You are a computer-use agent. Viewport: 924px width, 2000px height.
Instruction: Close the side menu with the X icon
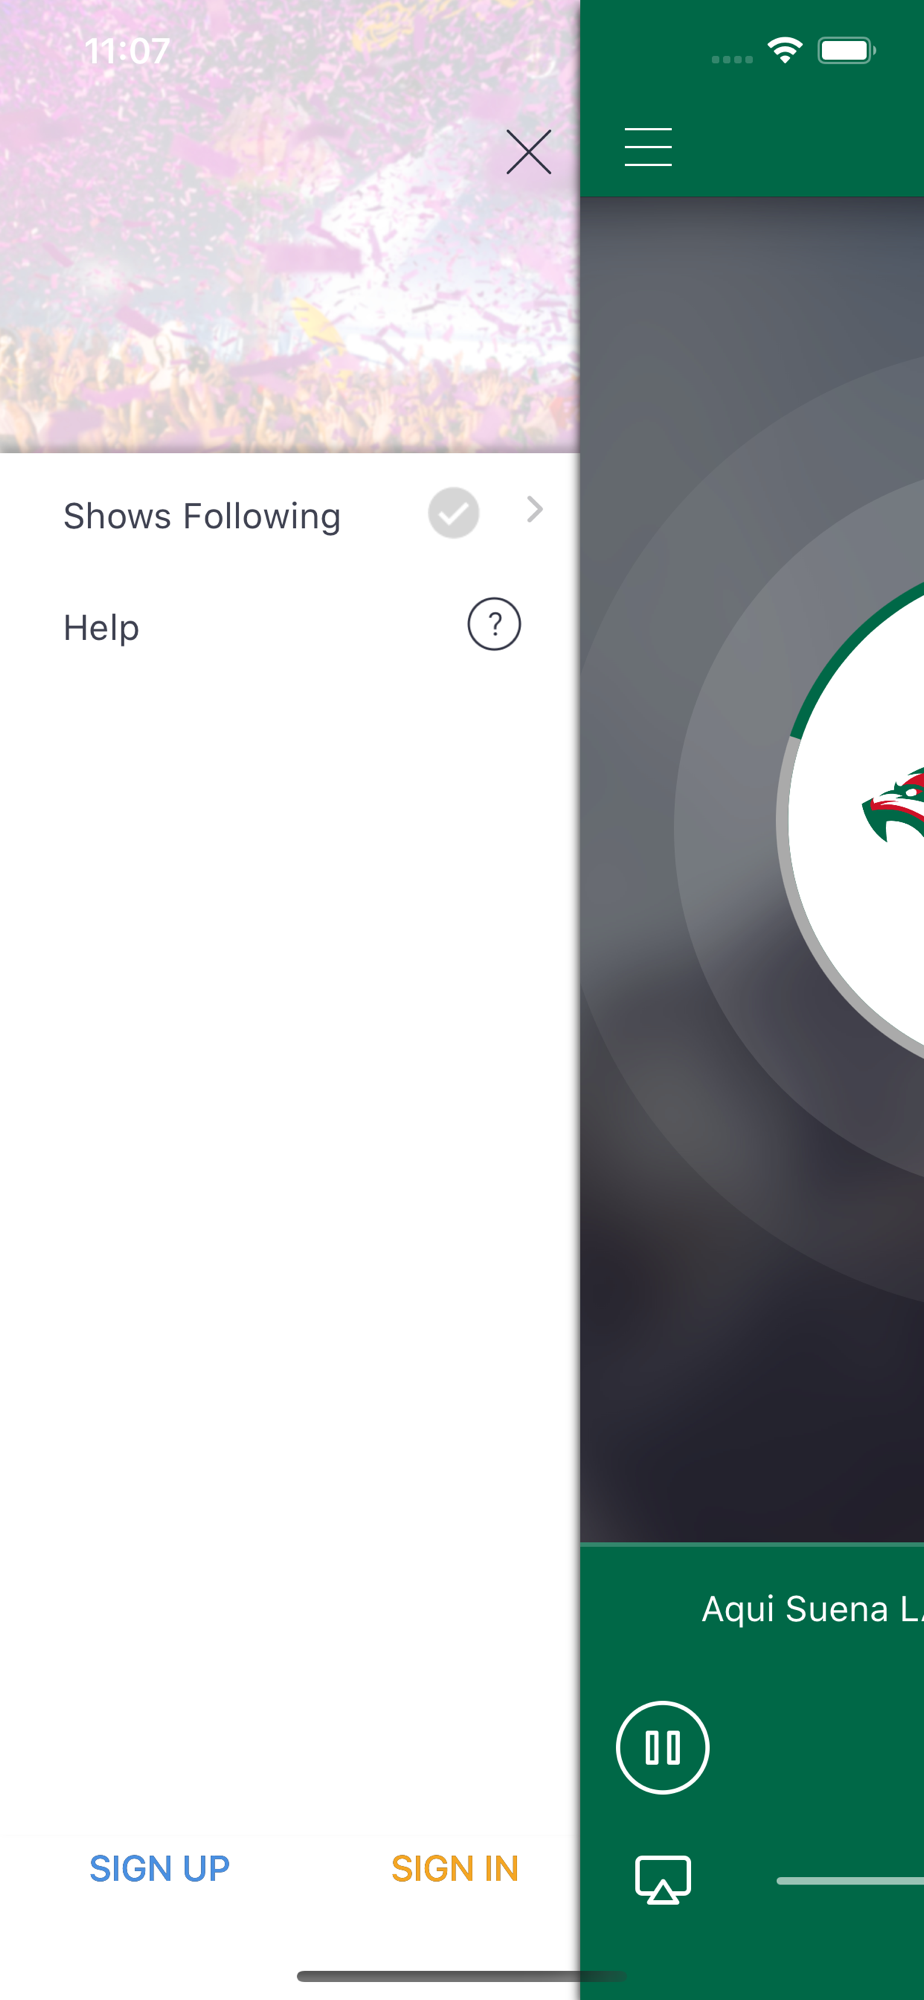pos(528,152)
